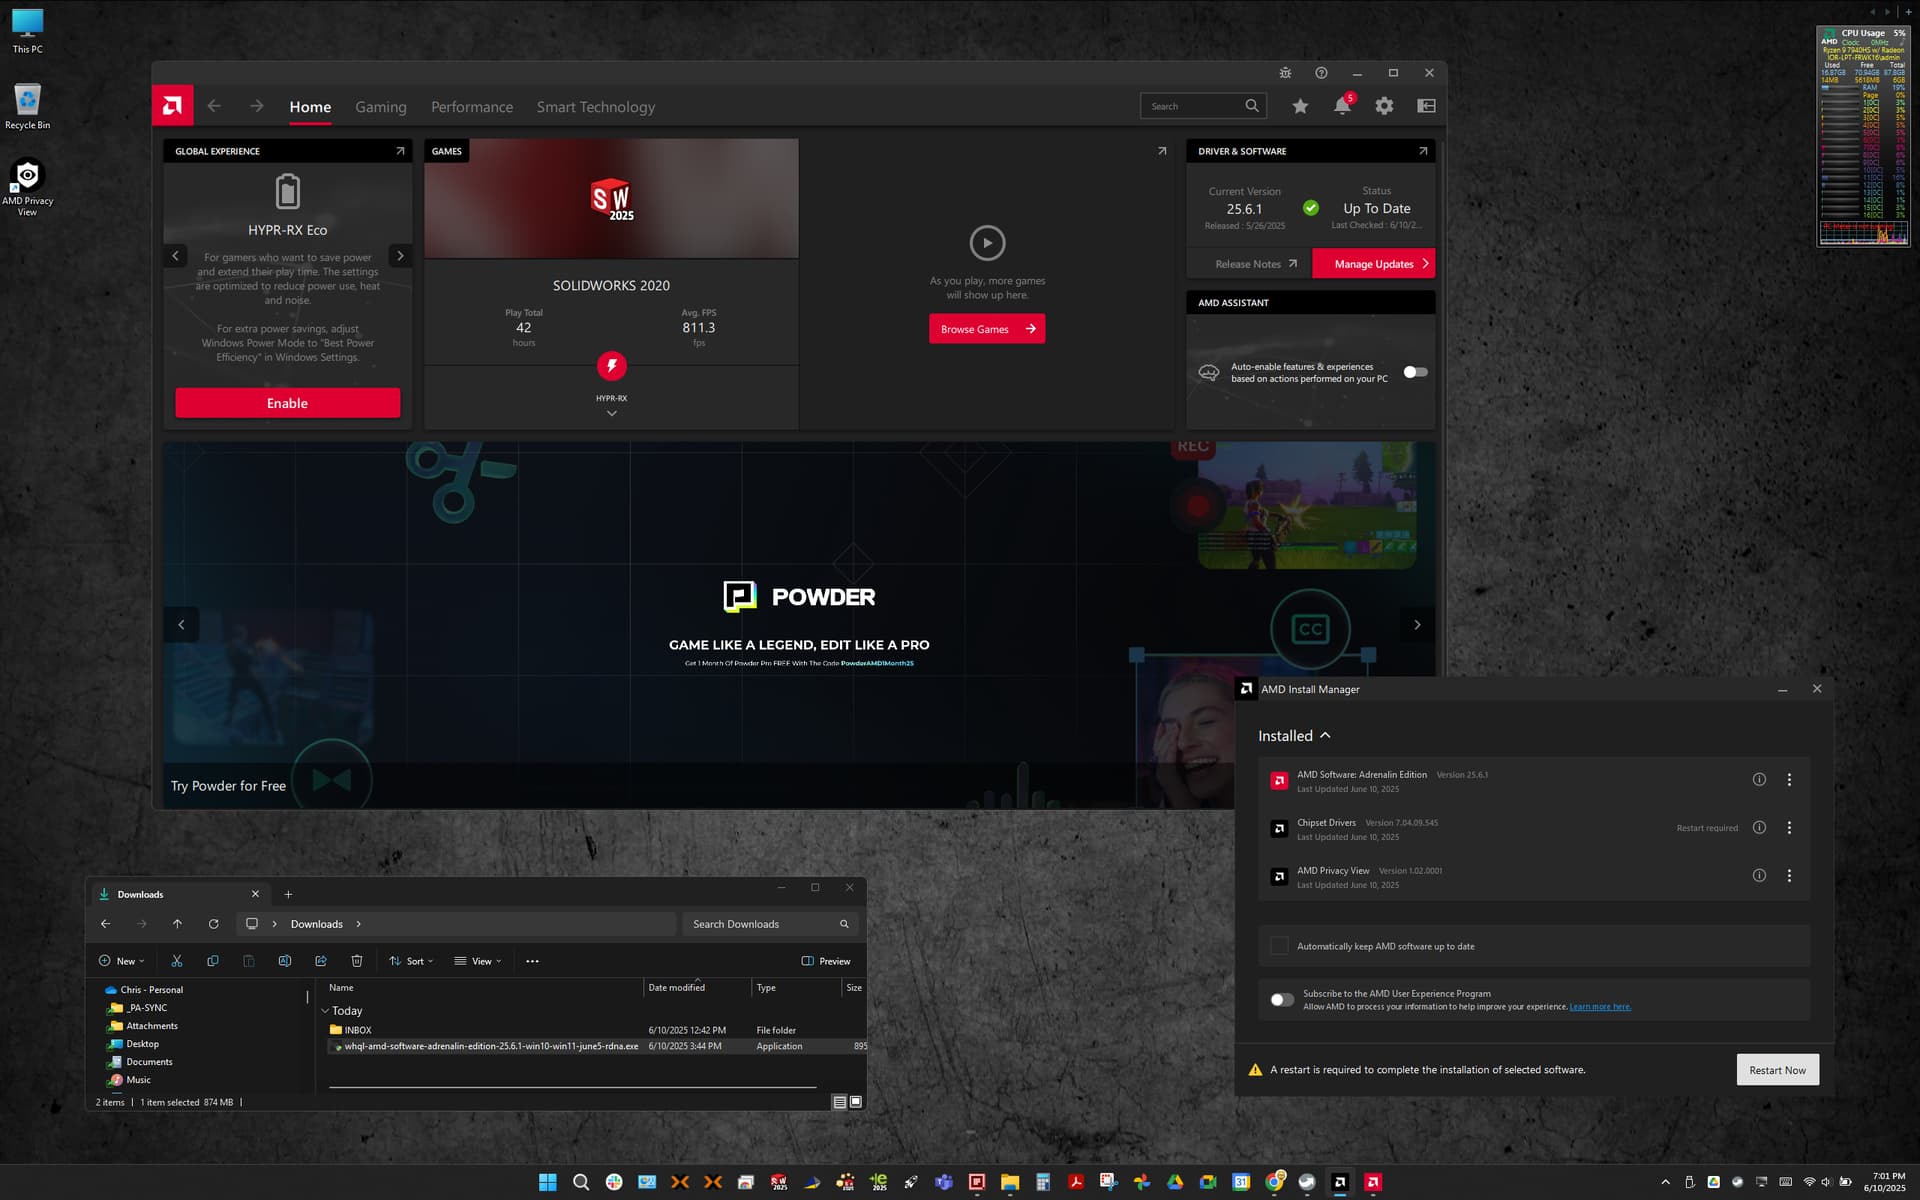
Task: Open the AMD logo home button
Action: (x=172, y=106)
